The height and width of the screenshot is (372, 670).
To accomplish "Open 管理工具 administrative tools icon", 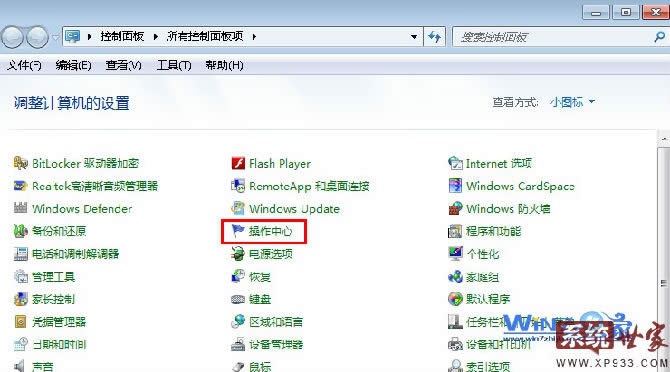I will pos(21,277).
